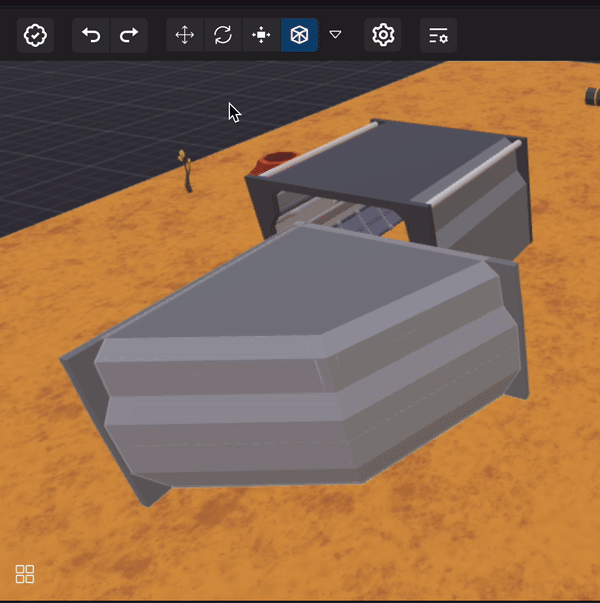Expand the dropdown triangle beside the cube tool
The width and height of the screenshot is (600, 603).
point(336,35)
